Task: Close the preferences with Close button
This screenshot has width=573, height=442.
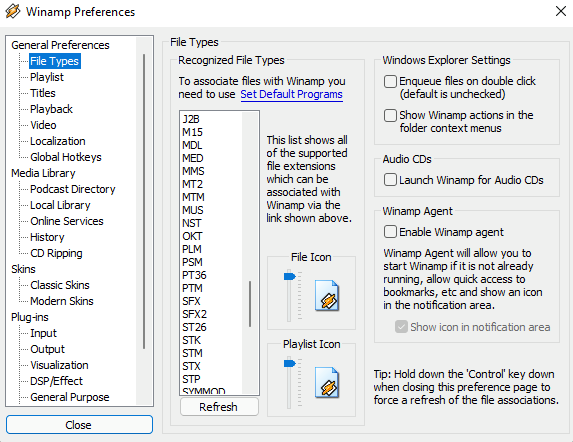Action: tap(79, 424)
